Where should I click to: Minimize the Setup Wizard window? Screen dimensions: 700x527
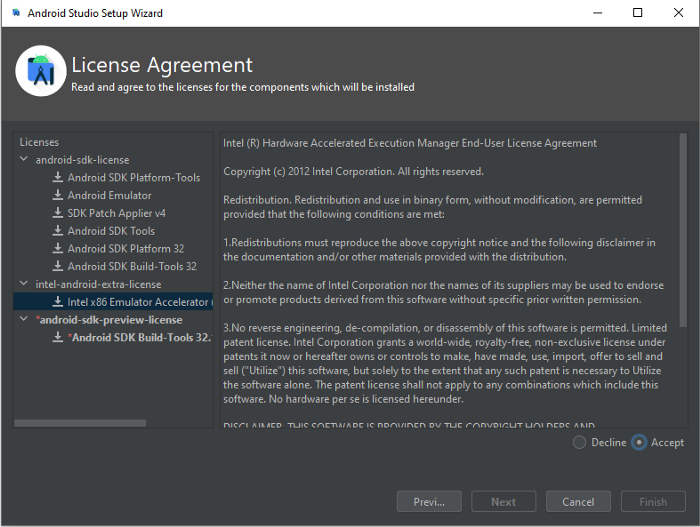pos(597,13)
